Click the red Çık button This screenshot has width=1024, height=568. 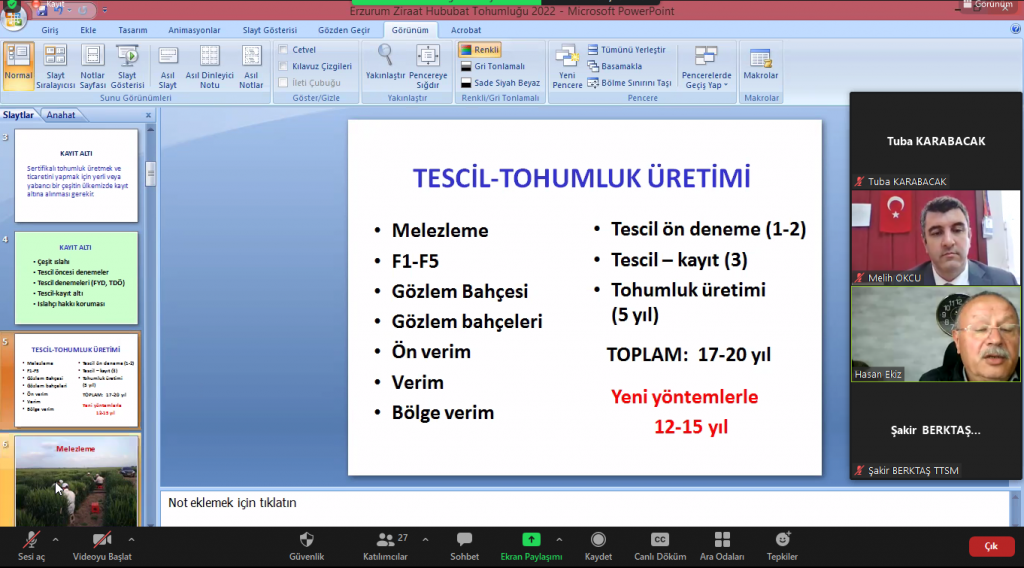click(991, 546)
